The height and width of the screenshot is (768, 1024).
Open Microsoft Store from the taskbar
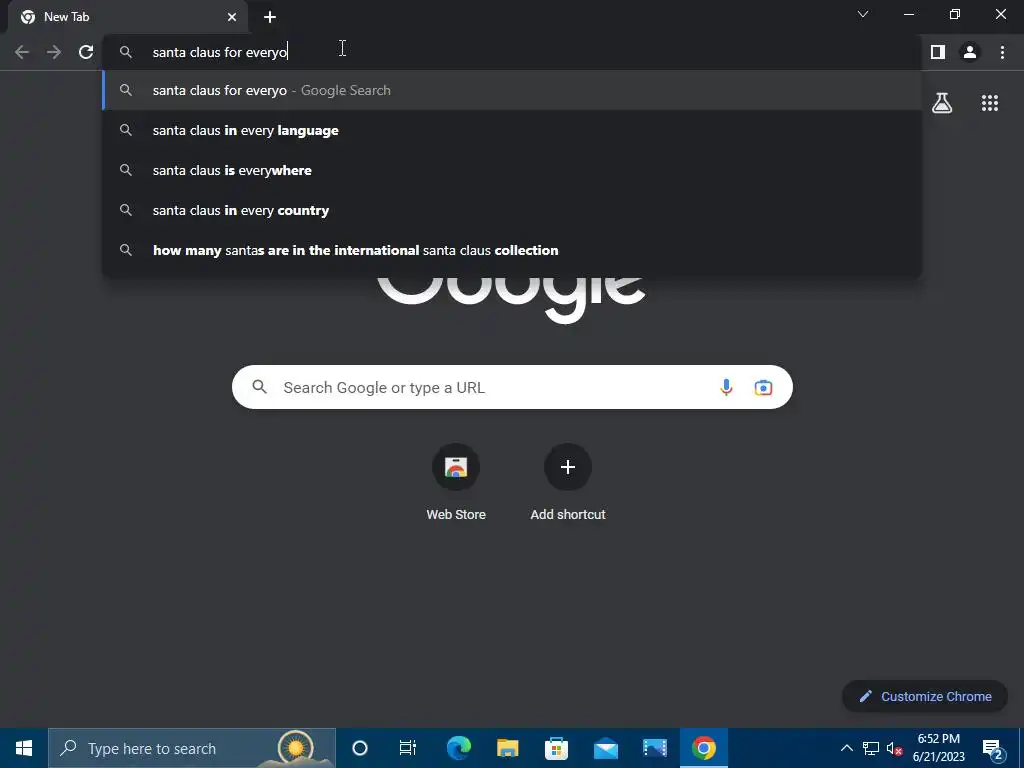(556, 748)
